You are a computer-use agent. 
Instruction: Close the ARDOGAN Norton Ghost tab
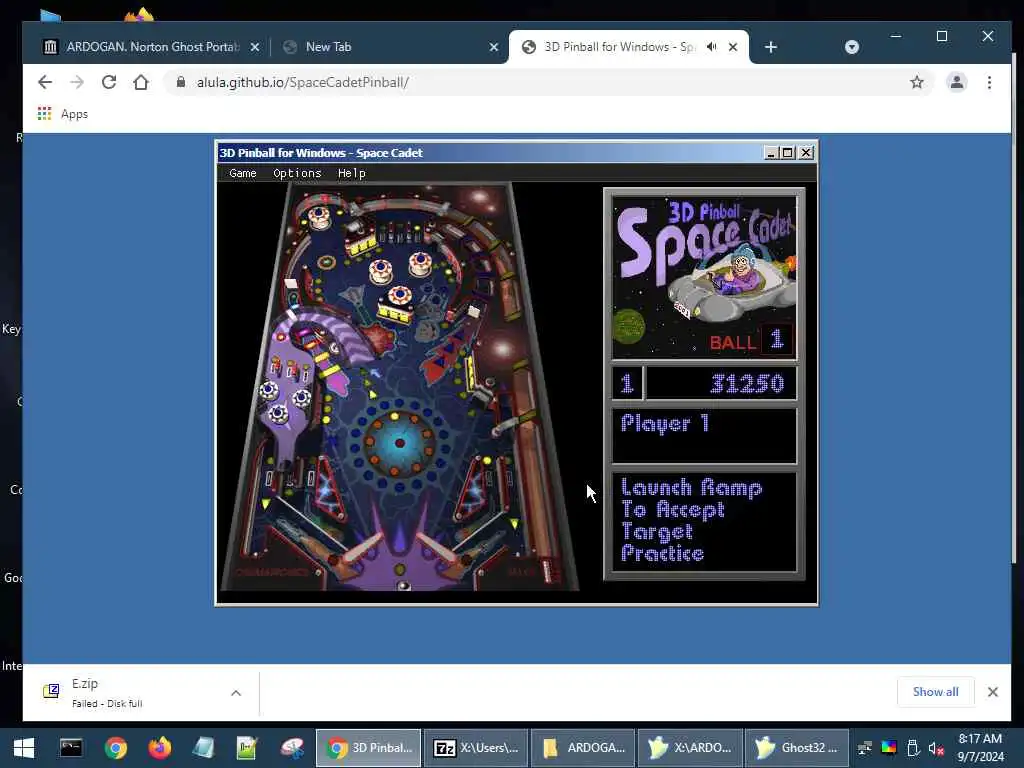255,47
